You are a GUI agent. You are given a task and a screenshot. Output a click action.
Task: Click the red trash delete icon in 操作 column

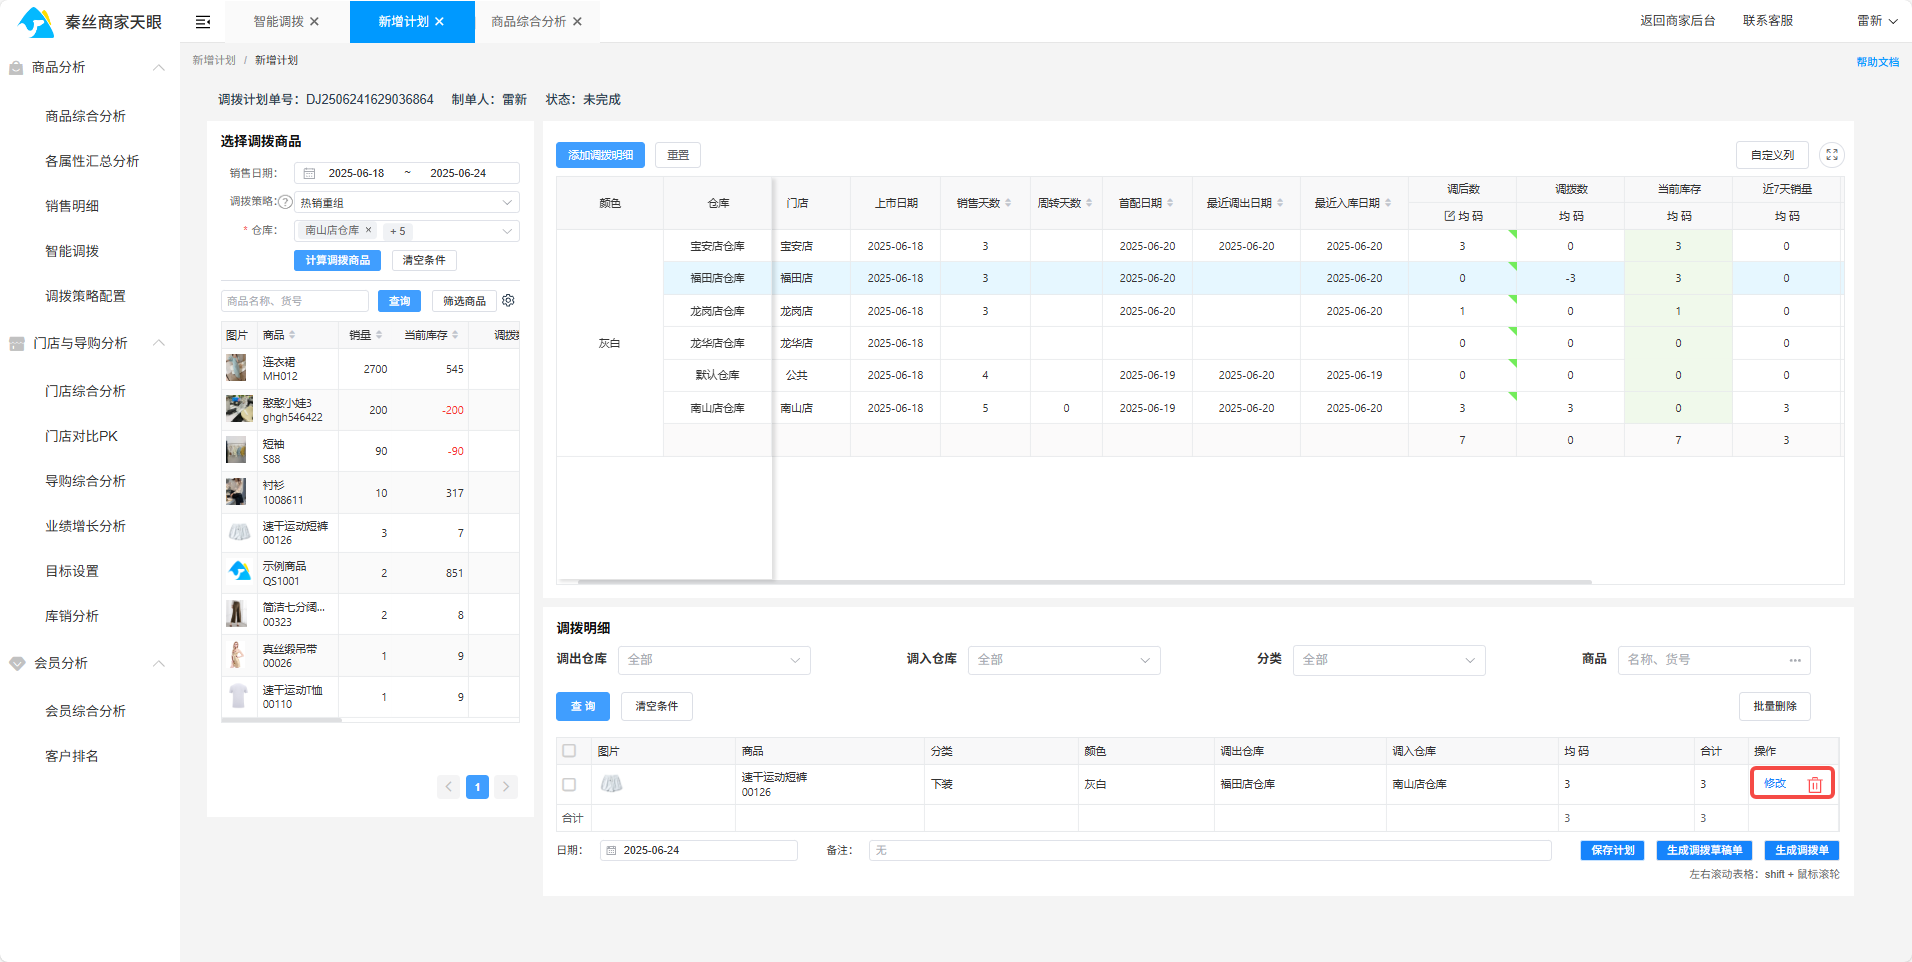(1815, 785)
